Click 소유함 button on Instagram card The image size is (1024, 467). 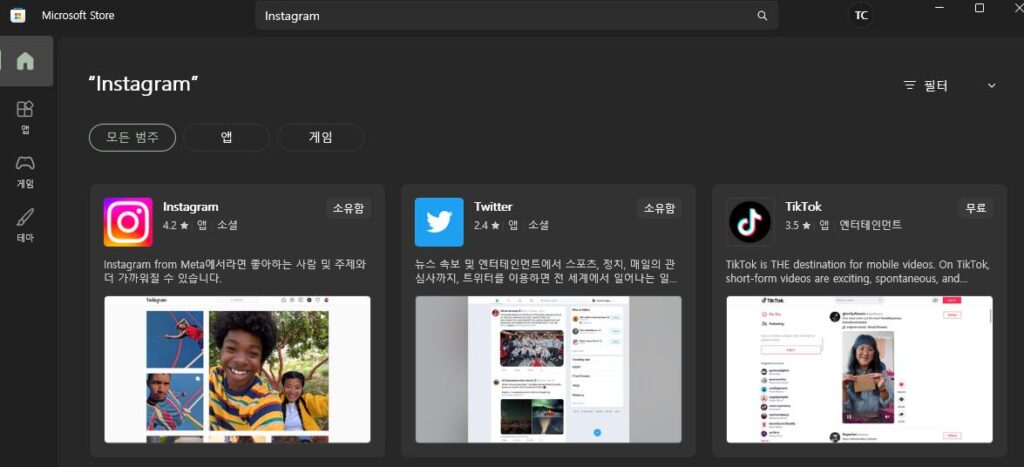[348, 208]
